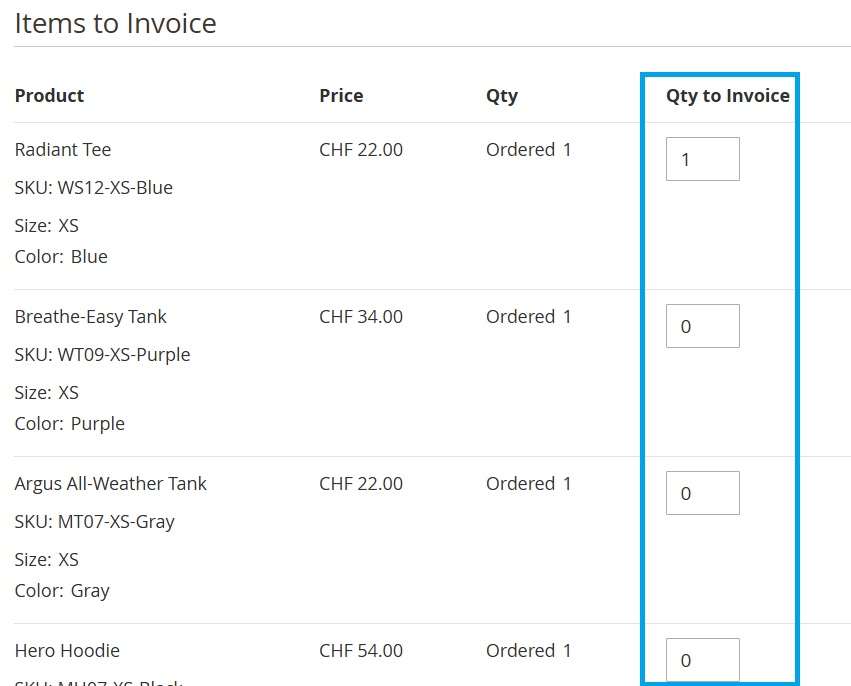Click the Product column header
Image resolution: width=851 pixels, height=686 pixels.
49,96
